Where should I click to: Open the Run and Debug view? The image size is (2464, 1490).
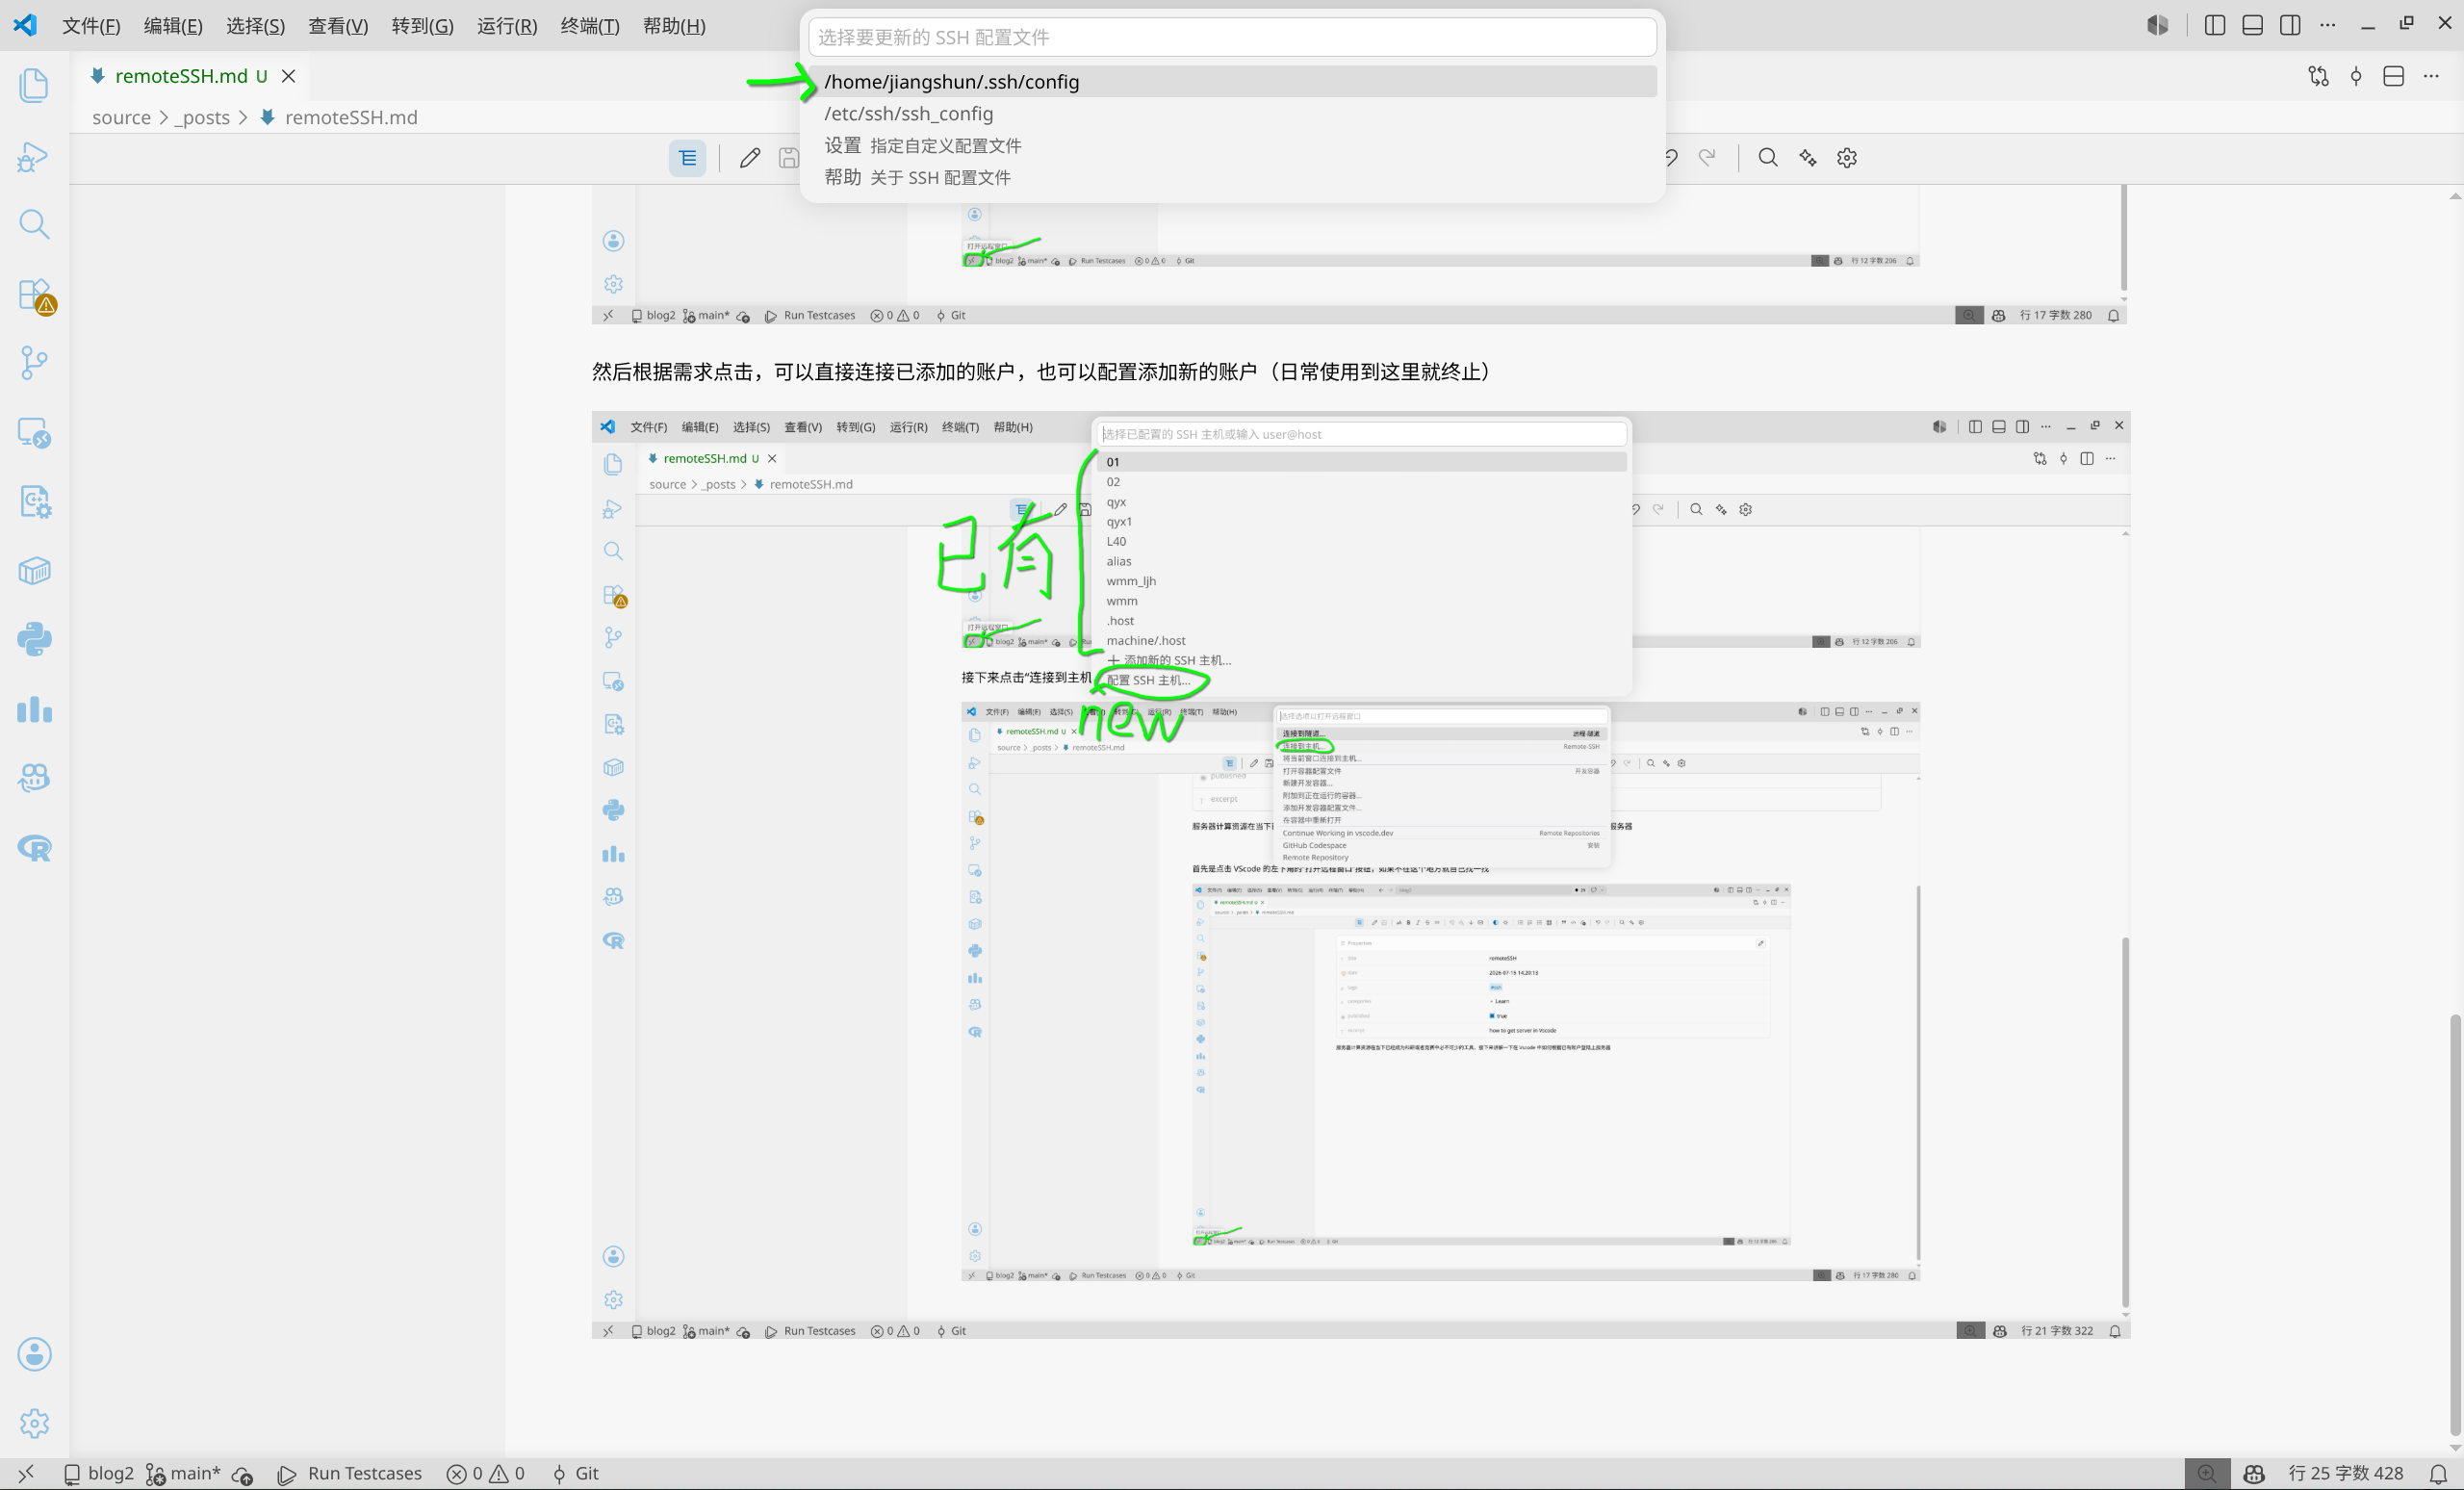pyautogui.click(x=34, y=155)
